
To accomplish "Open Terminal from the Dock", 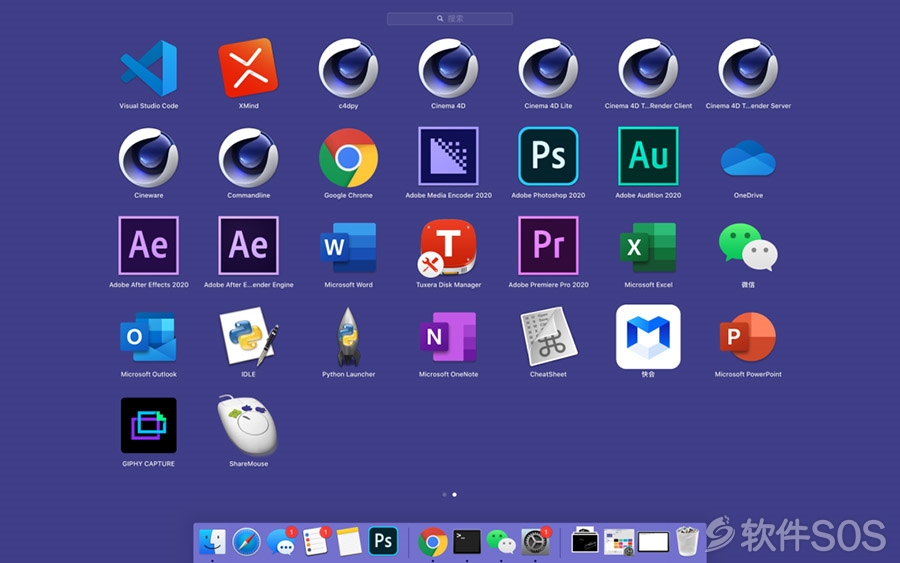I will (467, 541).
